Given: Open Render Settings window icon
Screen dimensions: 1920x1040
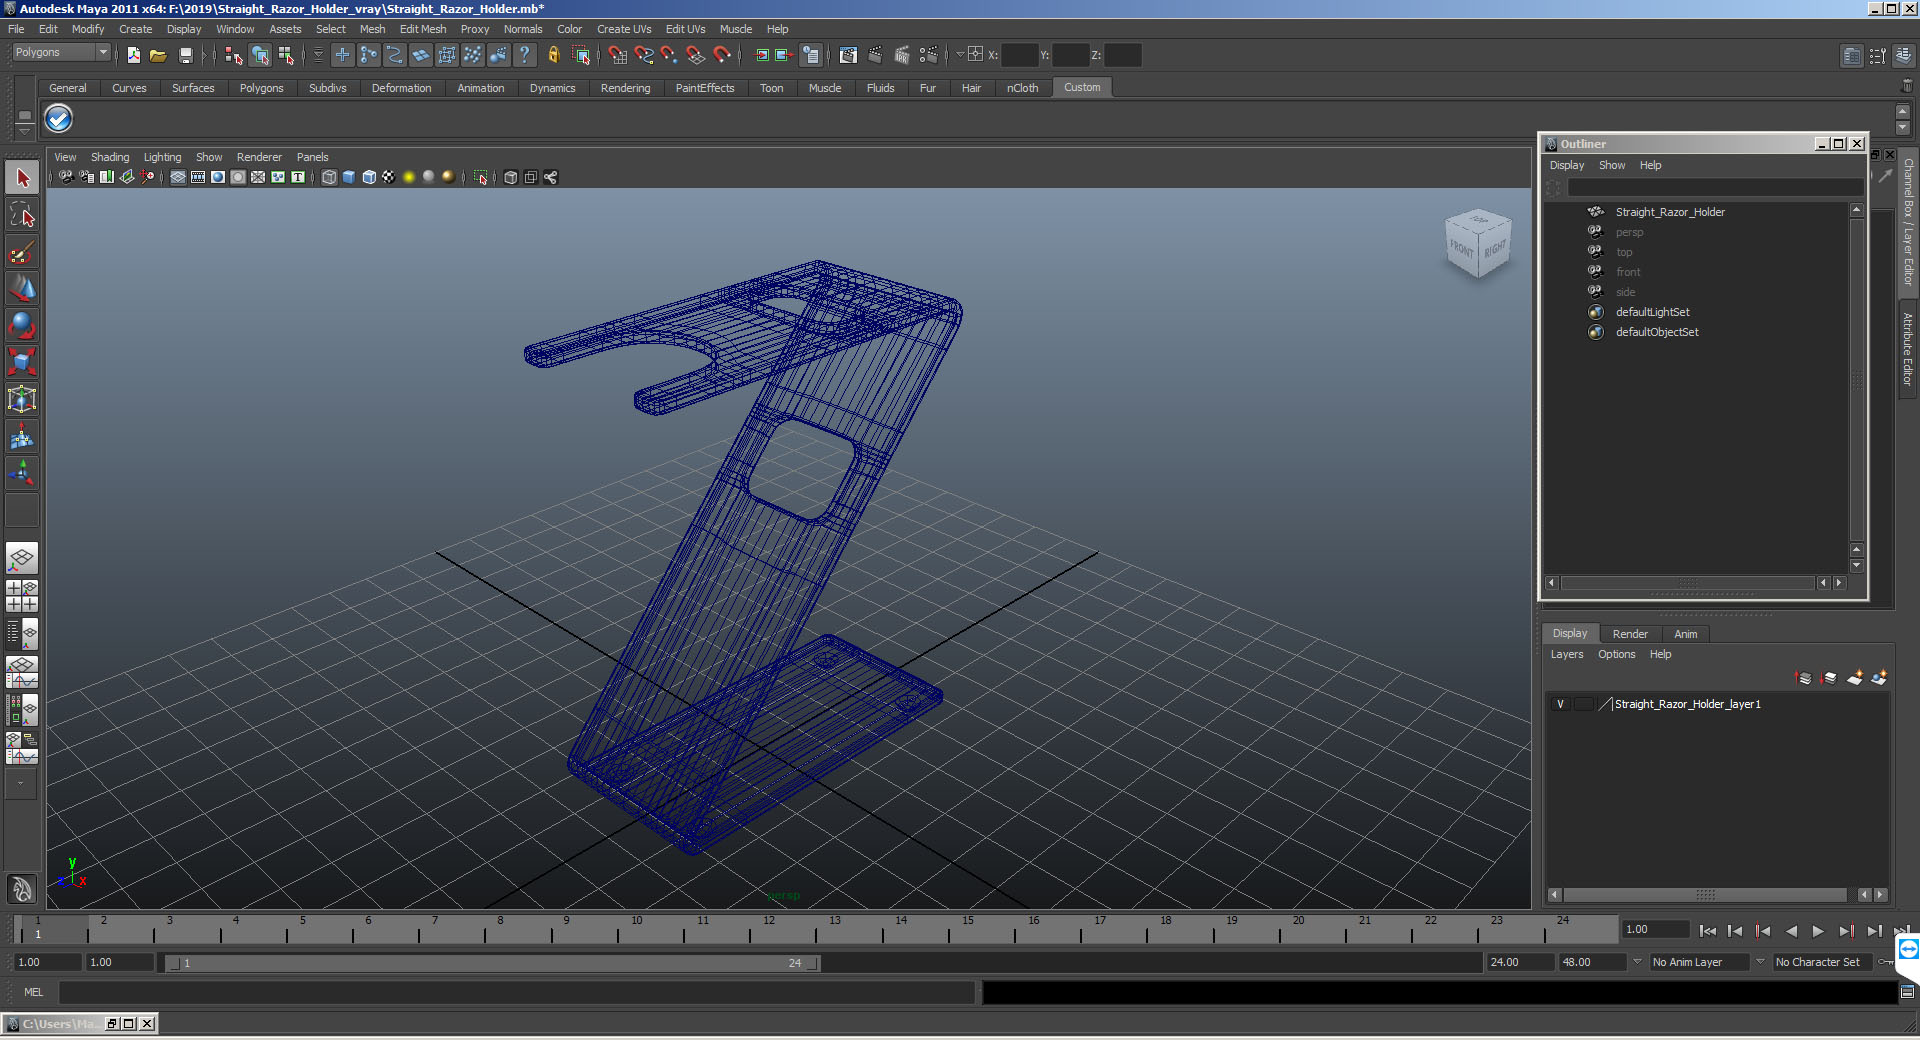Looking at the screenshot, I should pyautogui.click(x=929, y=55).
